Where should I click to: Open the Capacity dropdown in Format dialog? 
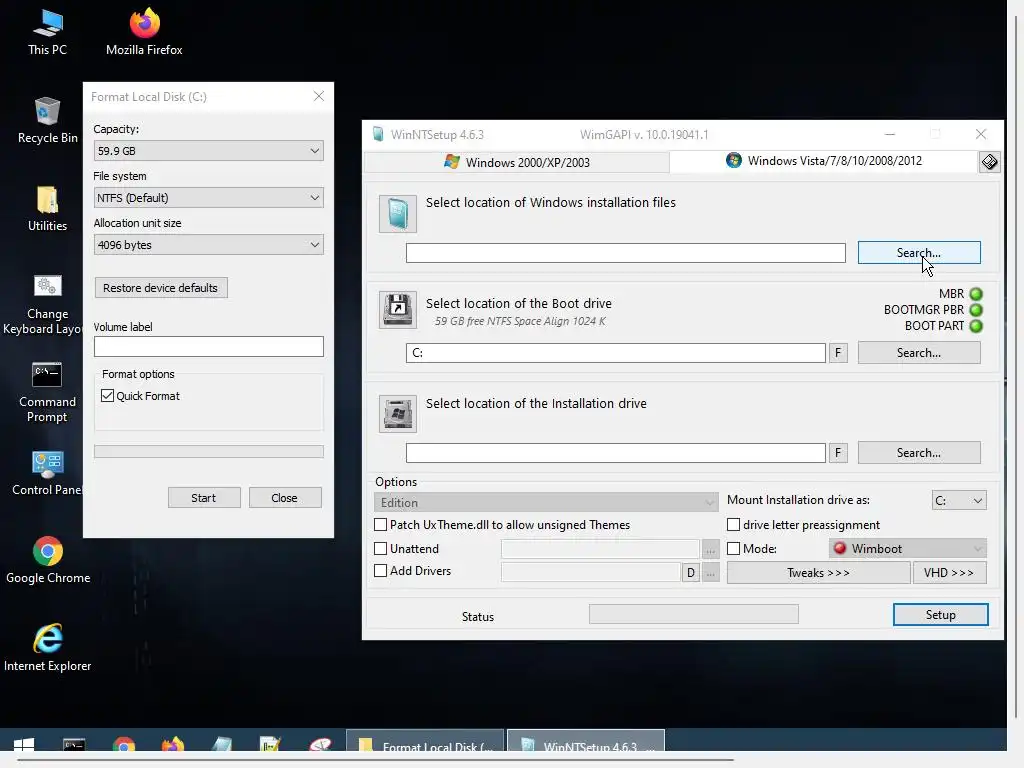coord(208,151)
